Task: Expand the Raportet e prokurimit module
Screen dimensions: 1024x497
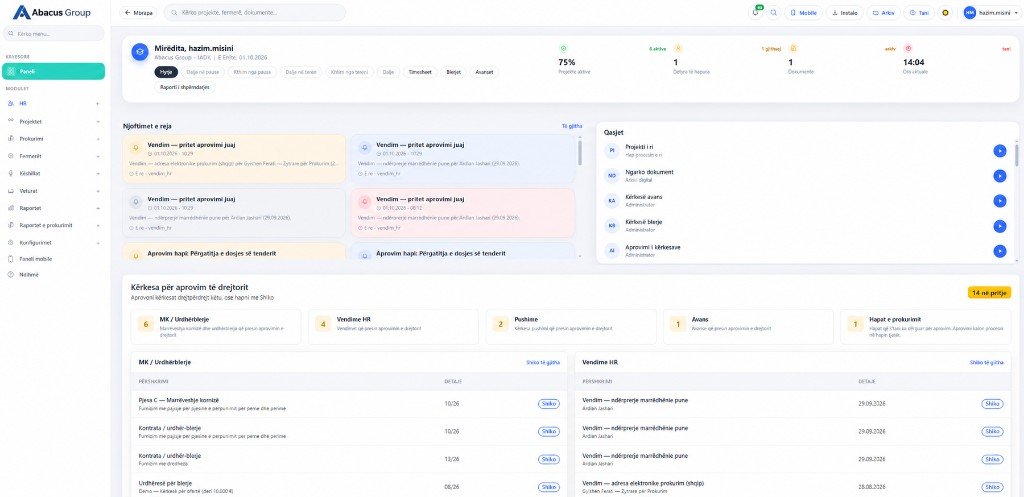Action: point(52,225)
